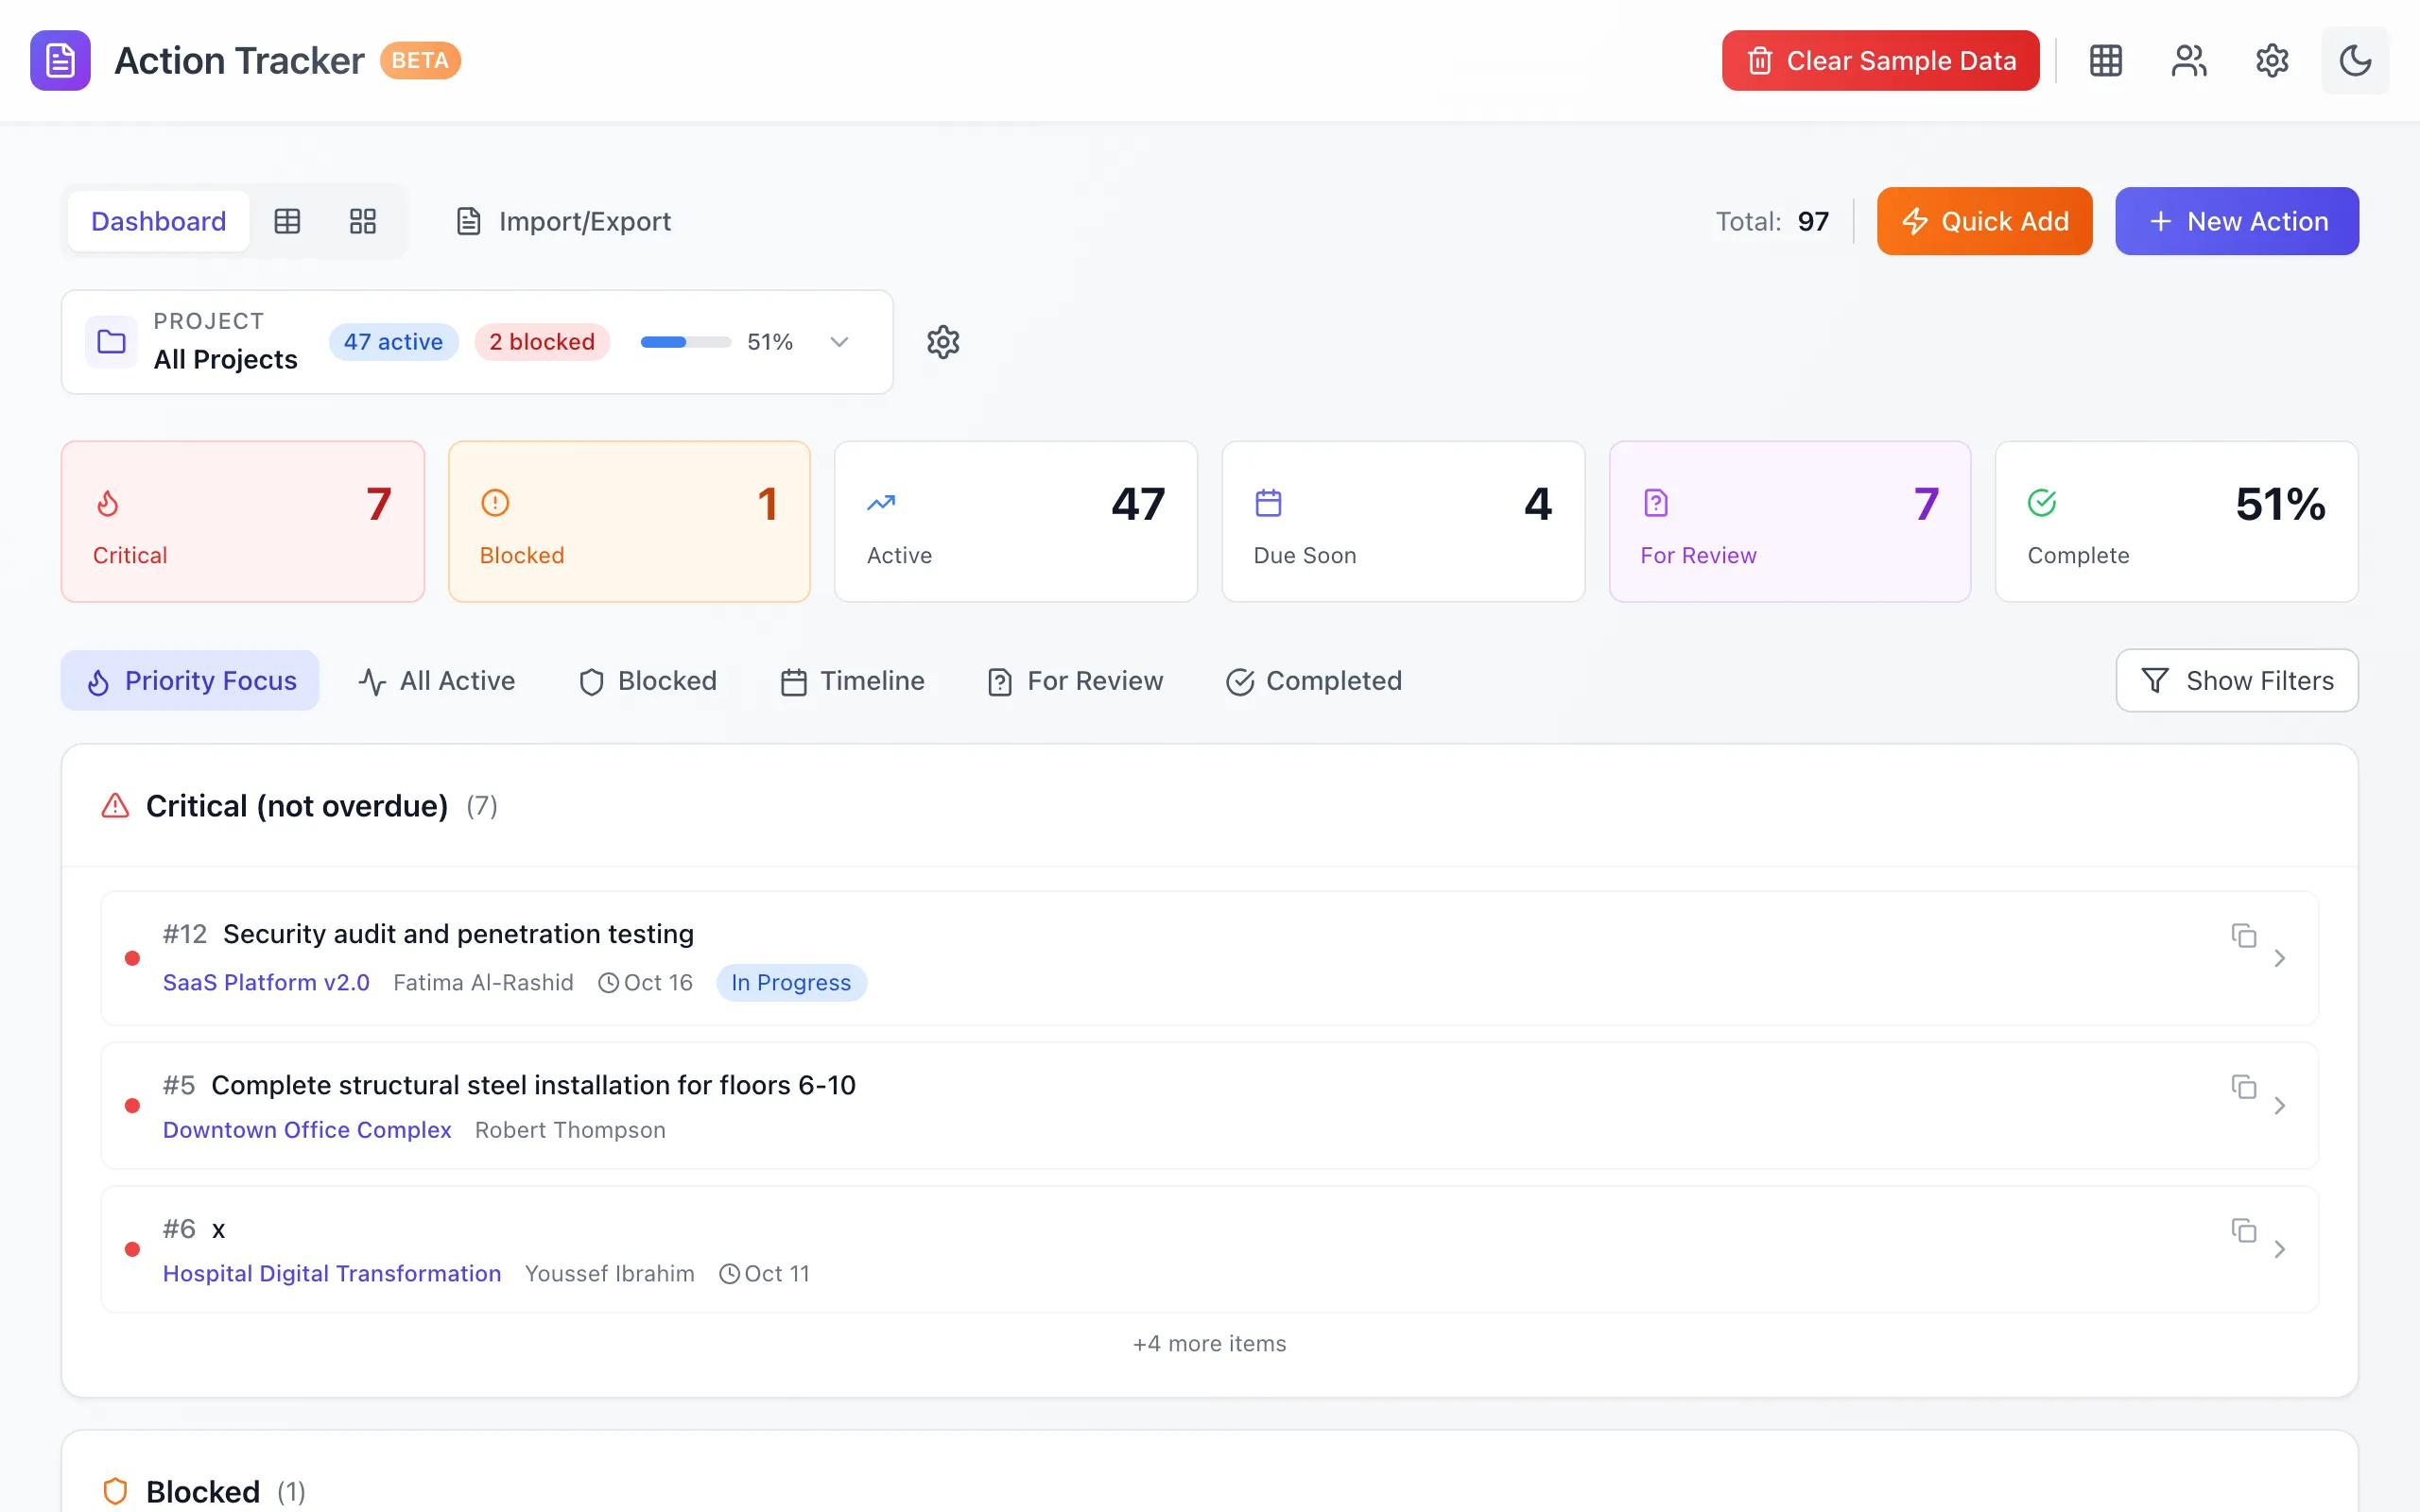This screenshot has width=2420, height=1512.
Task: Open Import/Export
Action: (563, 221)
